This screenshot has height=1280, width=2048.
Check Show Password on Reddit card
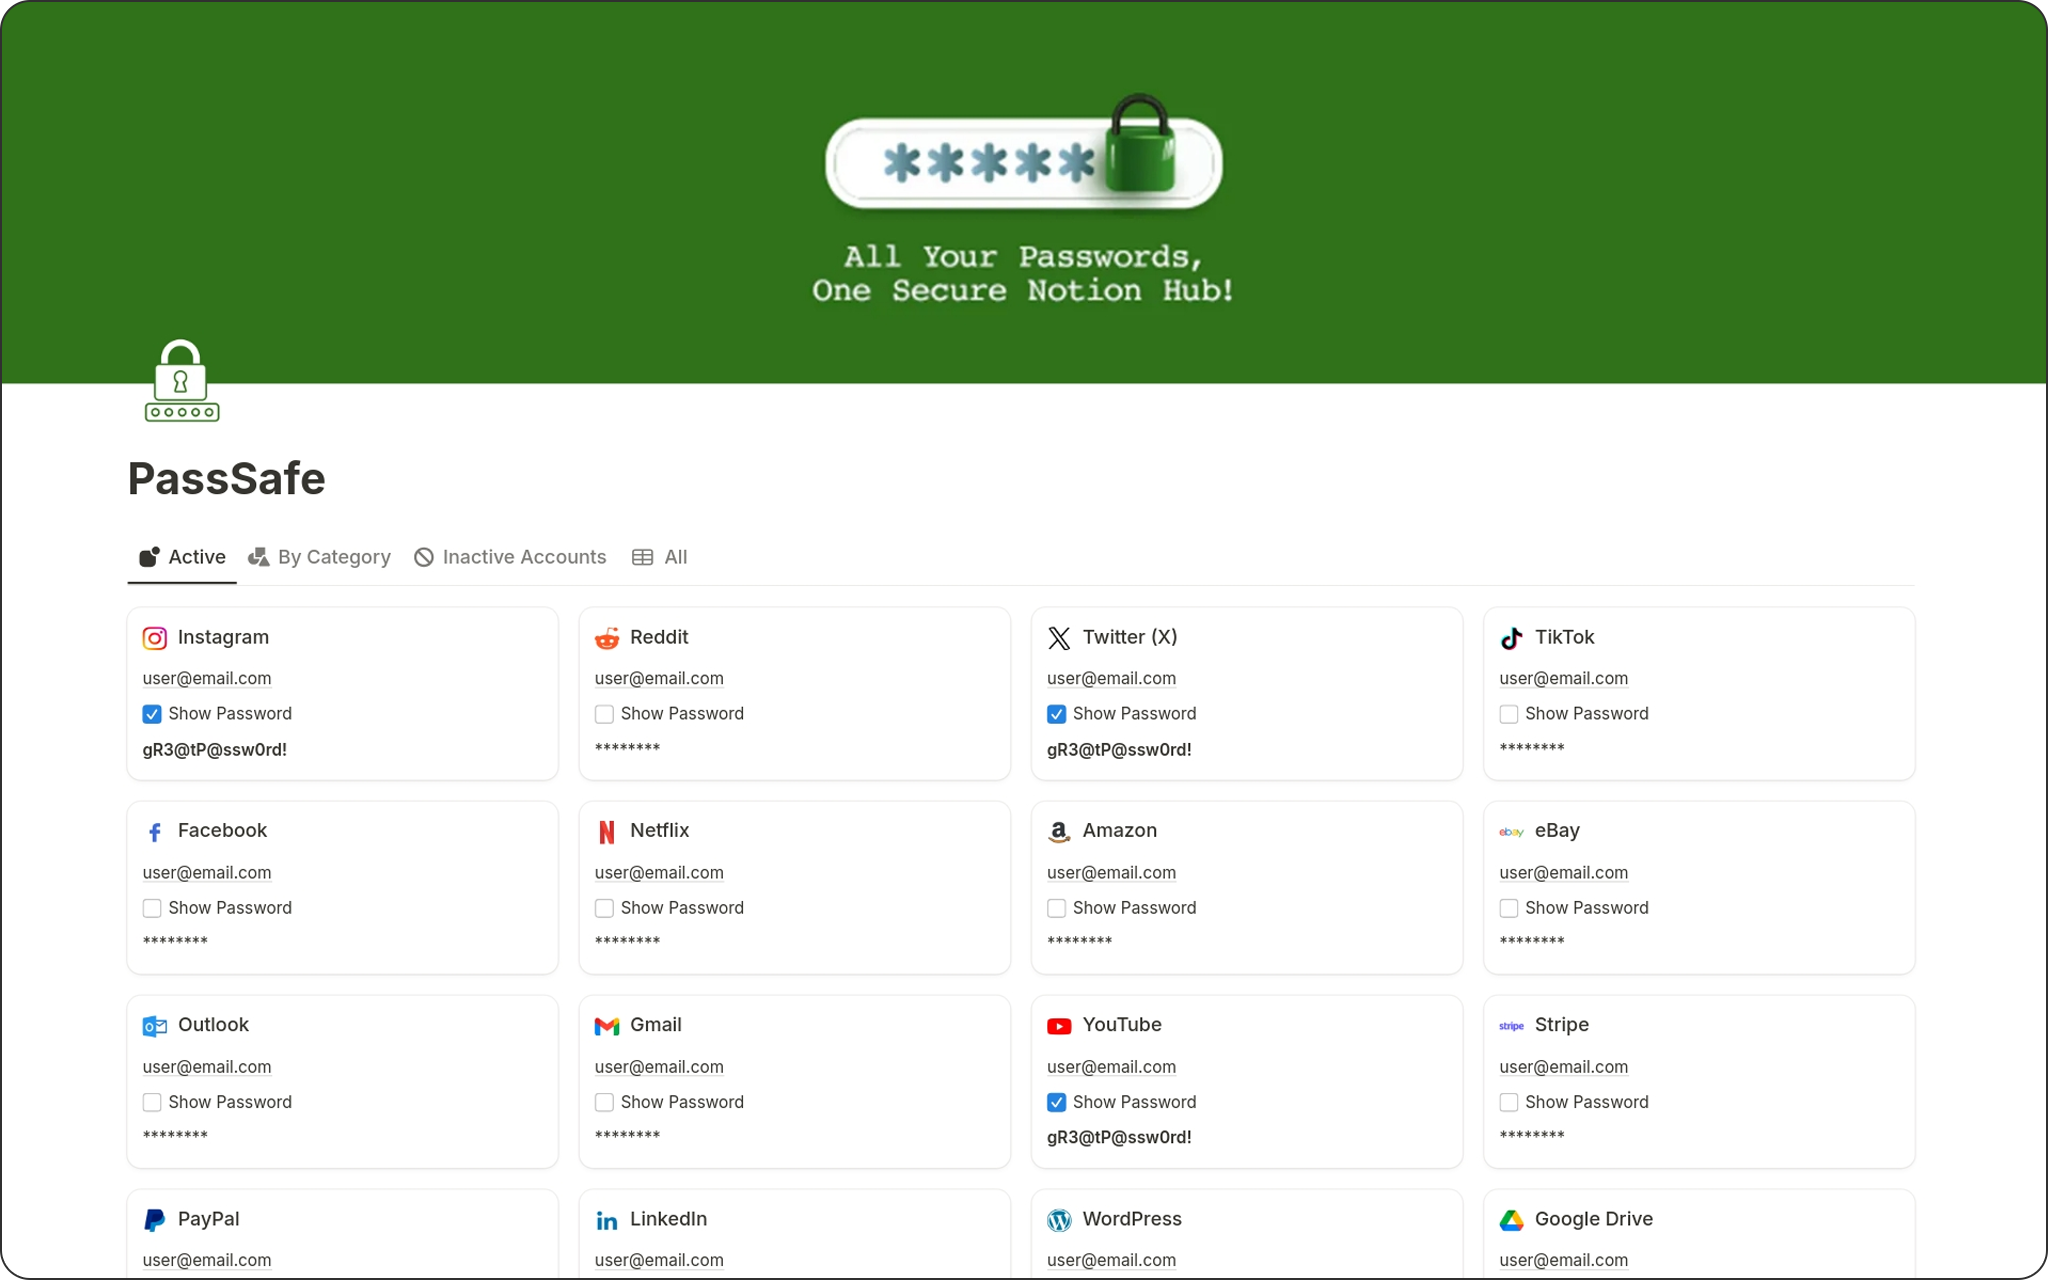click(x=604, y=714)
